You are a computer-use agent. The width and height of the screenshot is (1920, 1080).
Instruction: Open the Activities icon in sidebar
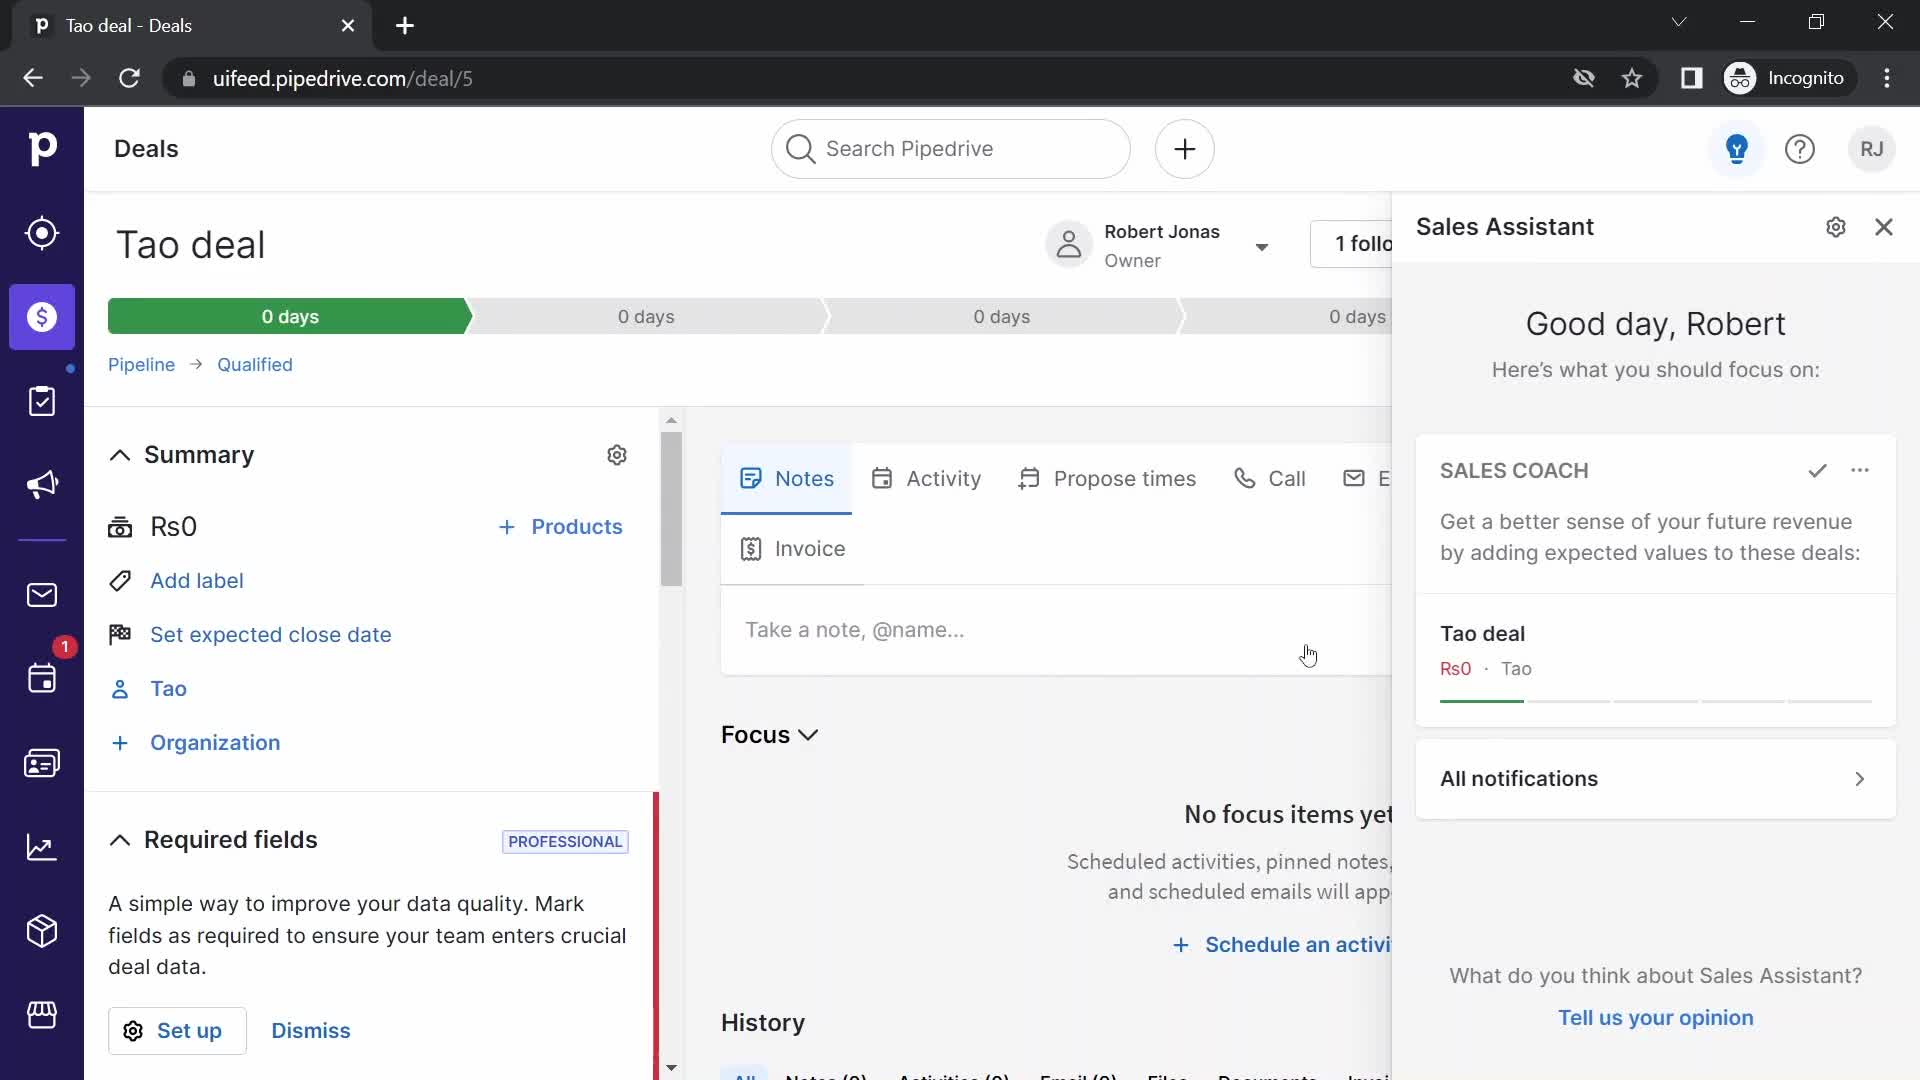[x=41, y=678]
